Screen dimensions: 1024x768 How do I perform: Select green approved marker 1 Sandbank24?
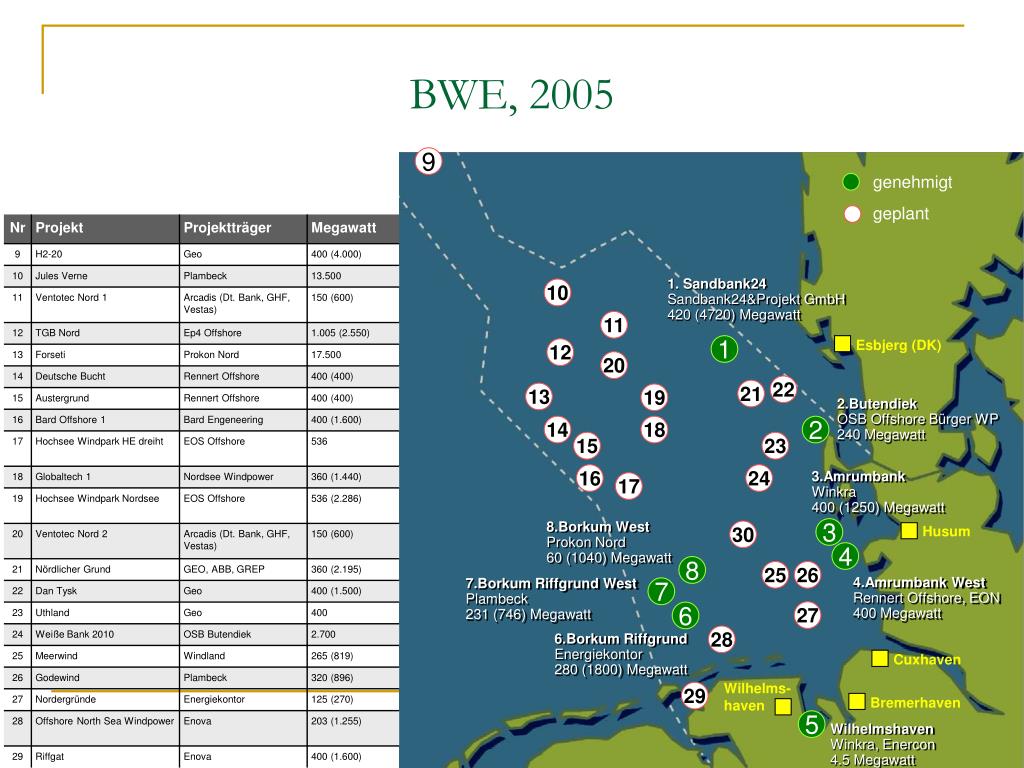724,349
